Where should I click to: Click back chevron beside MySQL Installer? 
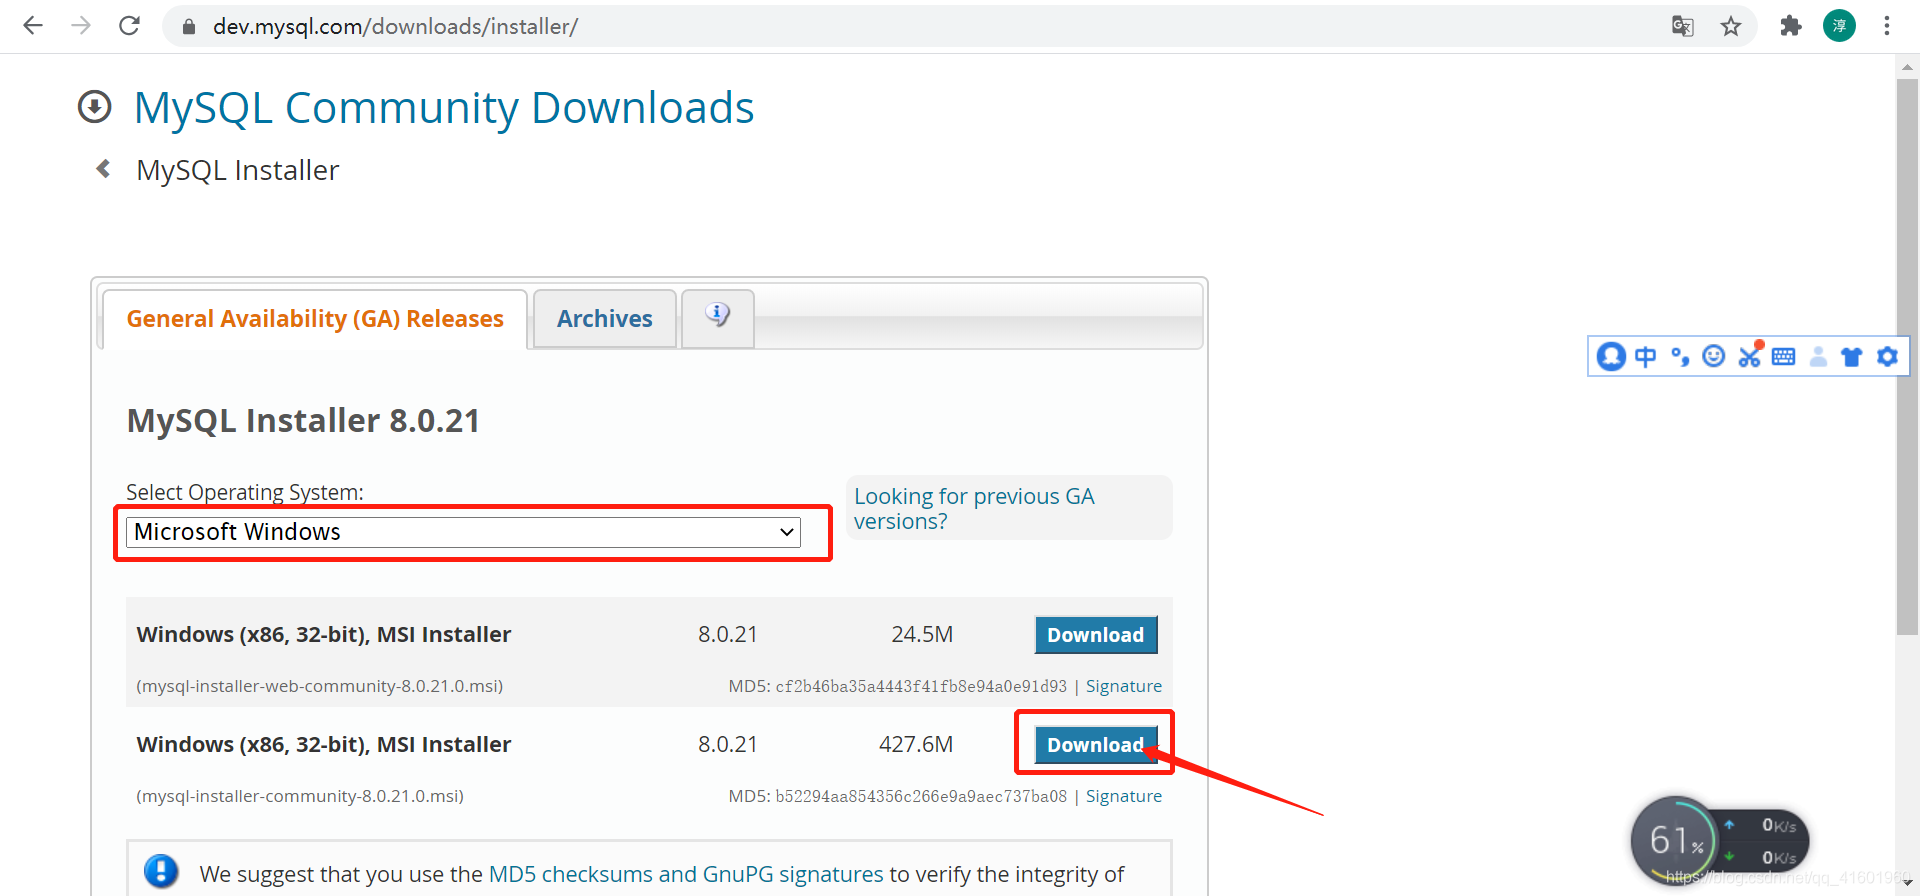tap(103, 169)
